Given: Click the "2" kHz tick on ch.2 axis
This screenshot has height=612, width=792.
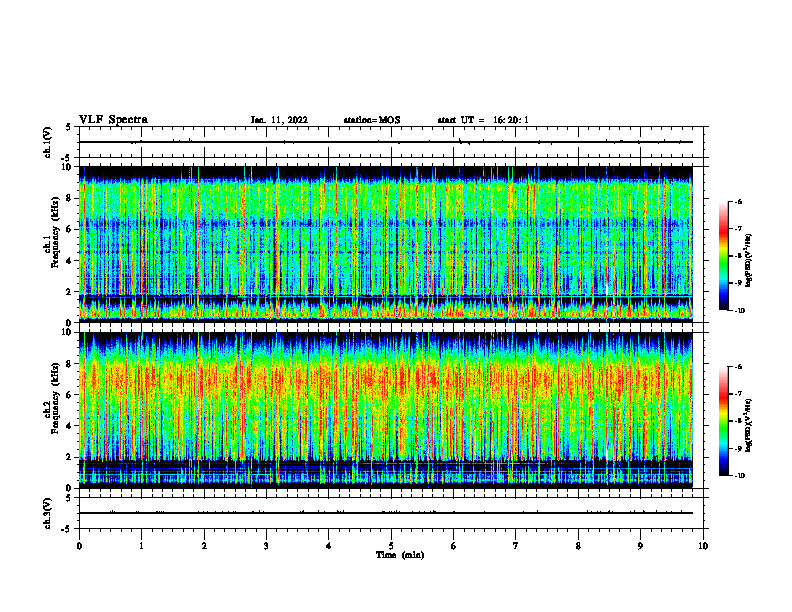Looking at the screenshot, I should [69, 457].
